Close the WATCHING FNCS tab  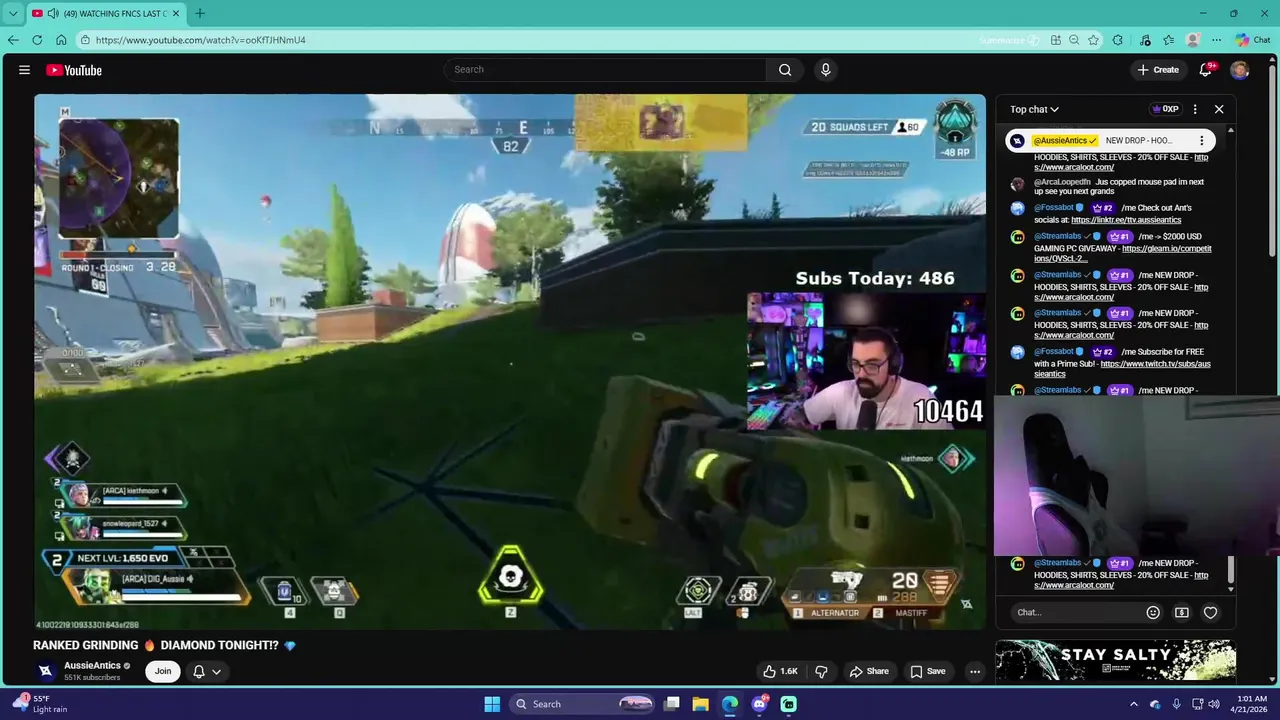coord(176,13)
